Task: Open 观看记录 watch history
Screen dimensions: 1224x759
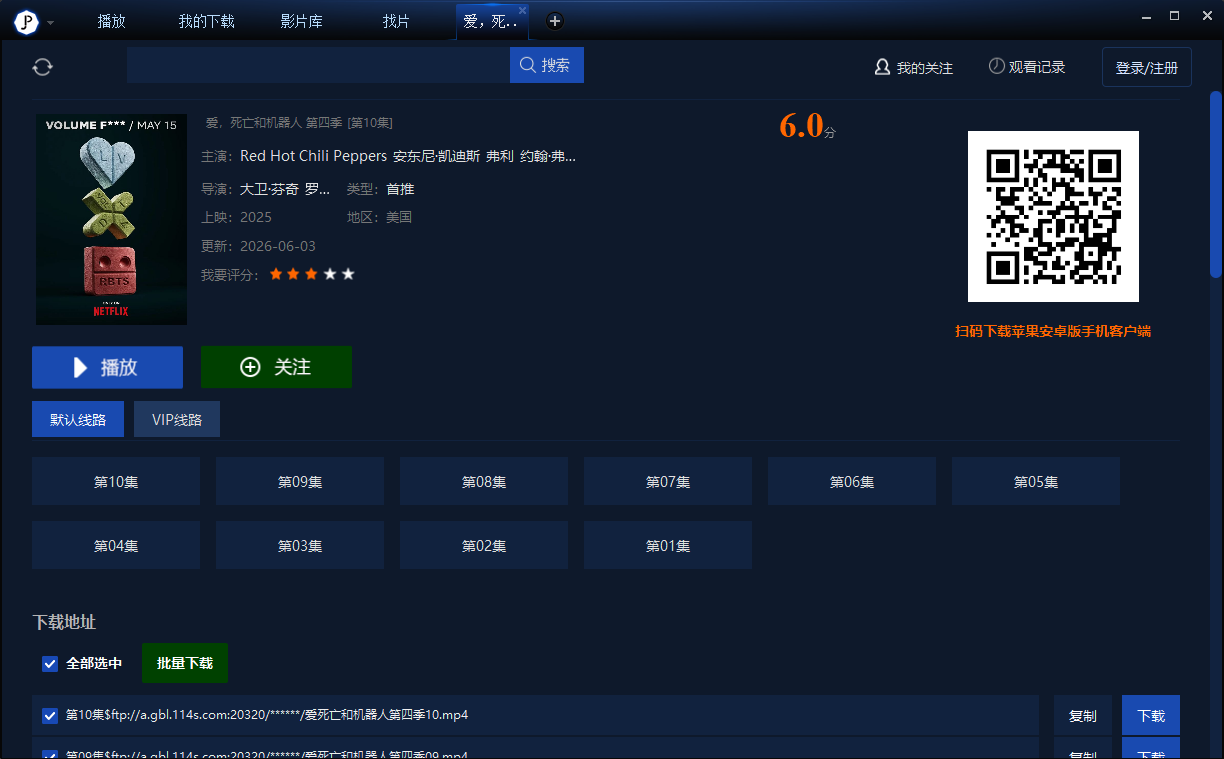Action: 1027,67
